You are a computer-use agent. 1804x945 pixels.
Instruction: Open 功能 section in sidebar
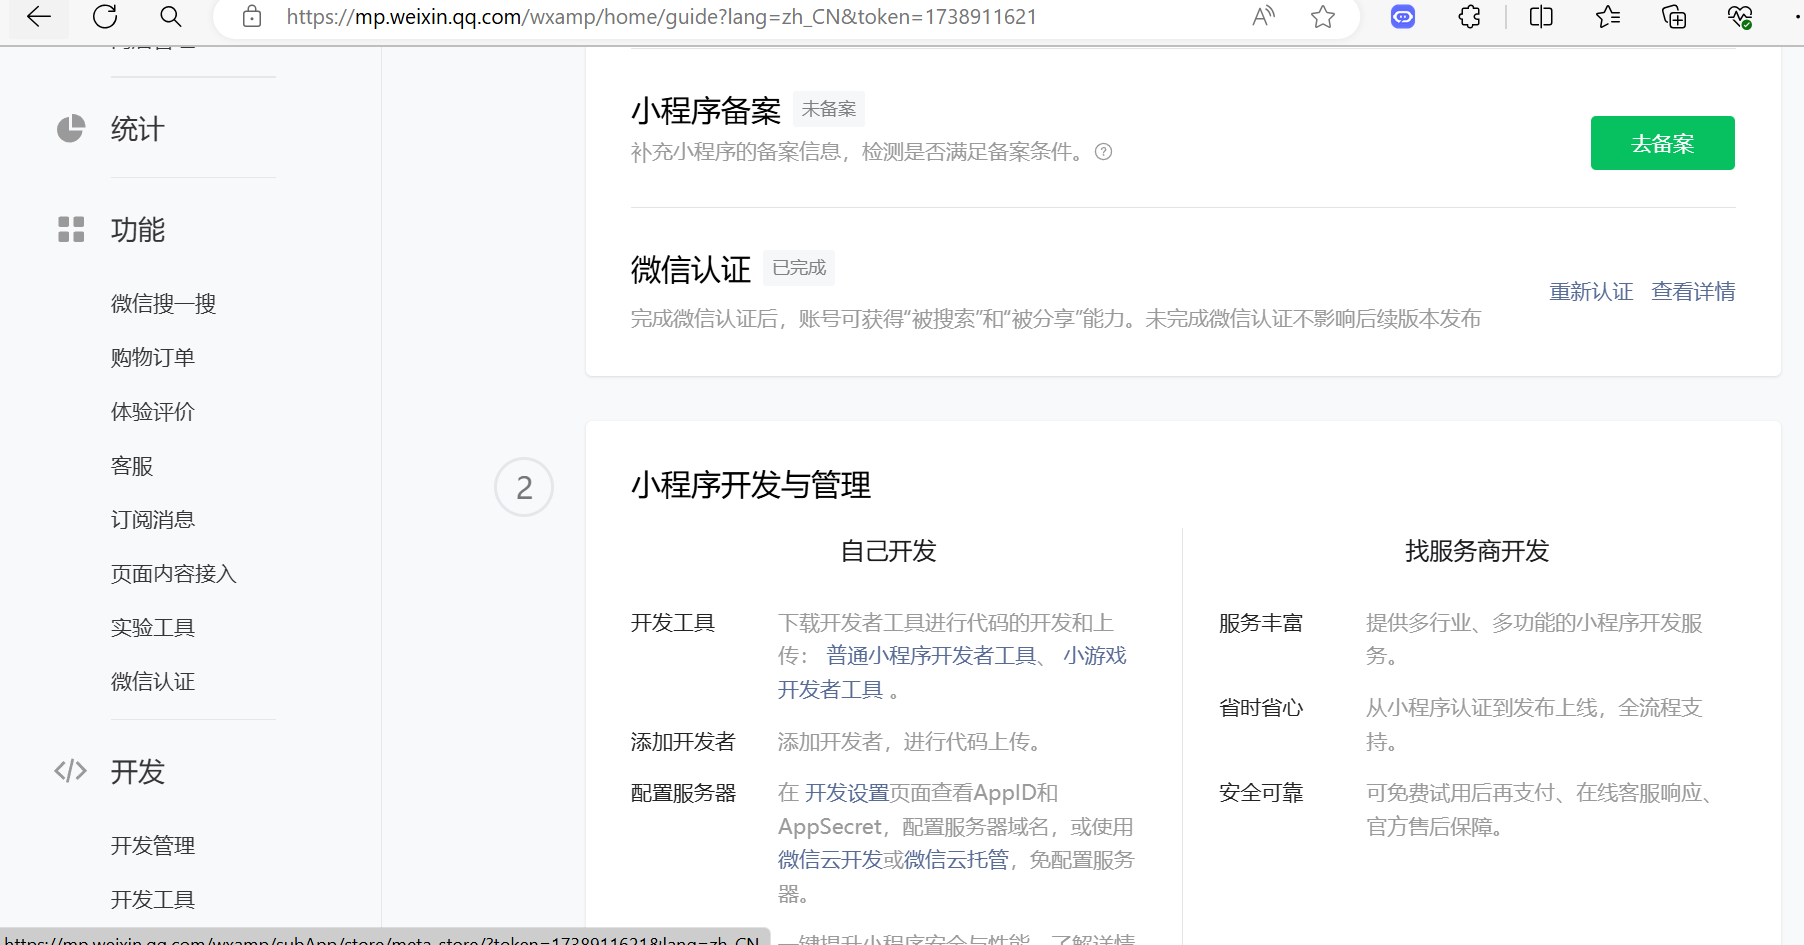coord(138,230)
